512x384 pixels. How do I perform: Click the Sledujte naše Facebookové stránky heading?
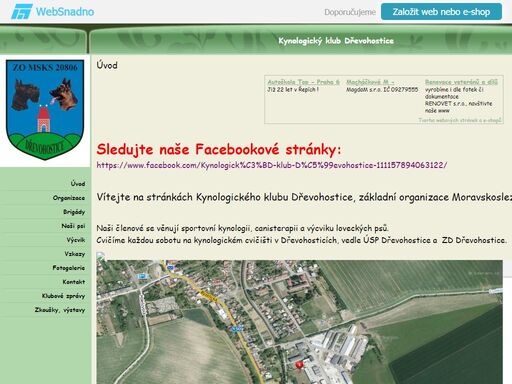point(219,149)
